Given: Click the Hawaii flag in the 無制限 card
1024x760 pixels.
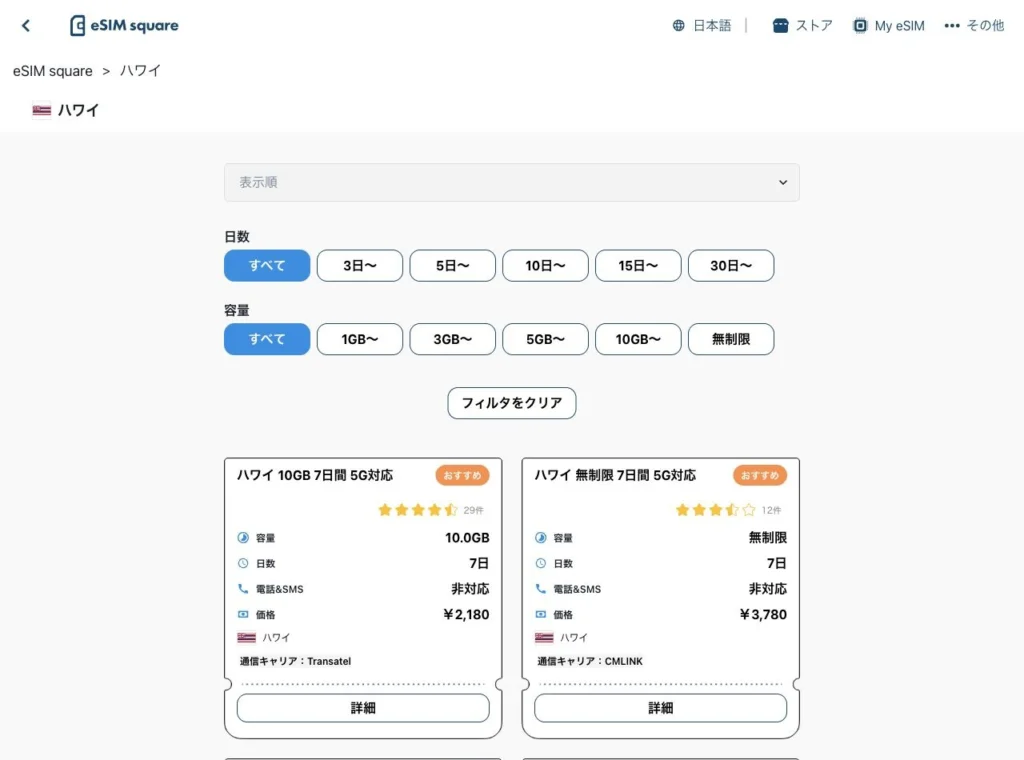Looking at the screenshot, I should pyautogui.click(x=544, y=637).
